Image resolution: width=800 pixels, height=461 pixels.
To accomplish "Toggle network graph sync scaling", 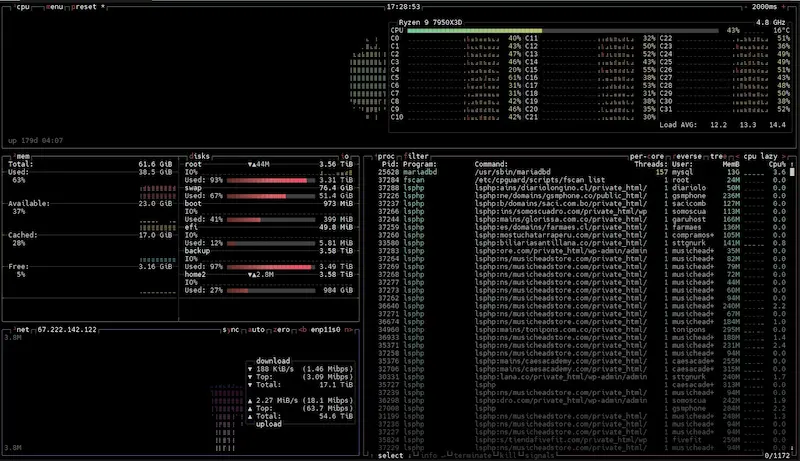I will pos(231,329).
